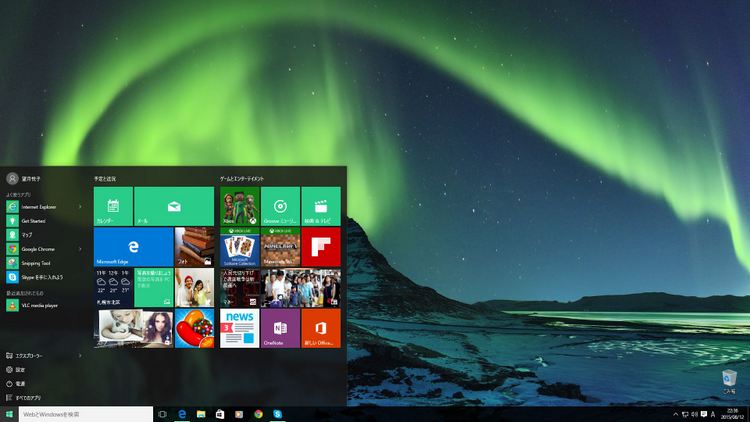Open Edge from the taskbar

pos(182,414)
